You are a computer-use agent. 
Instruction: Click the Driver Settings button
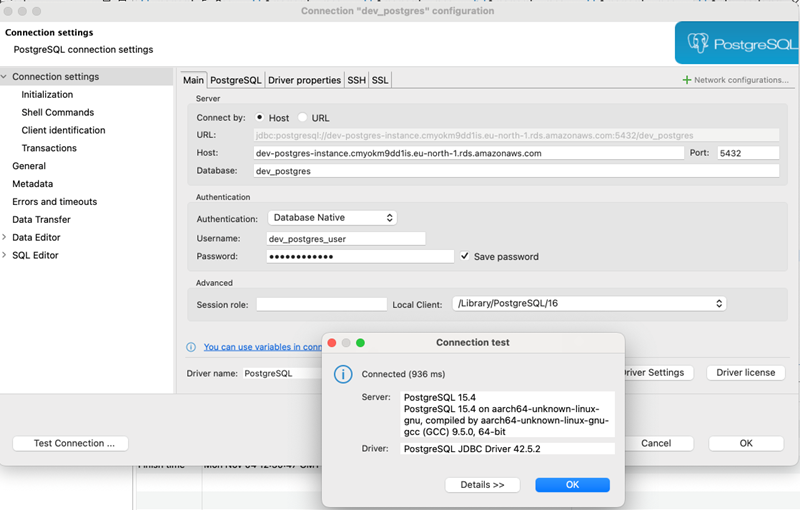tap(659, 373)
